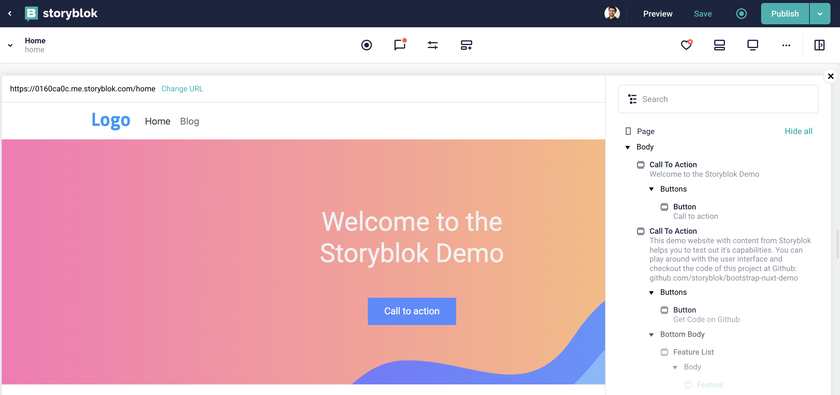
Task: Select the circle target icon in center toolbar
Action: click(366, 45)
